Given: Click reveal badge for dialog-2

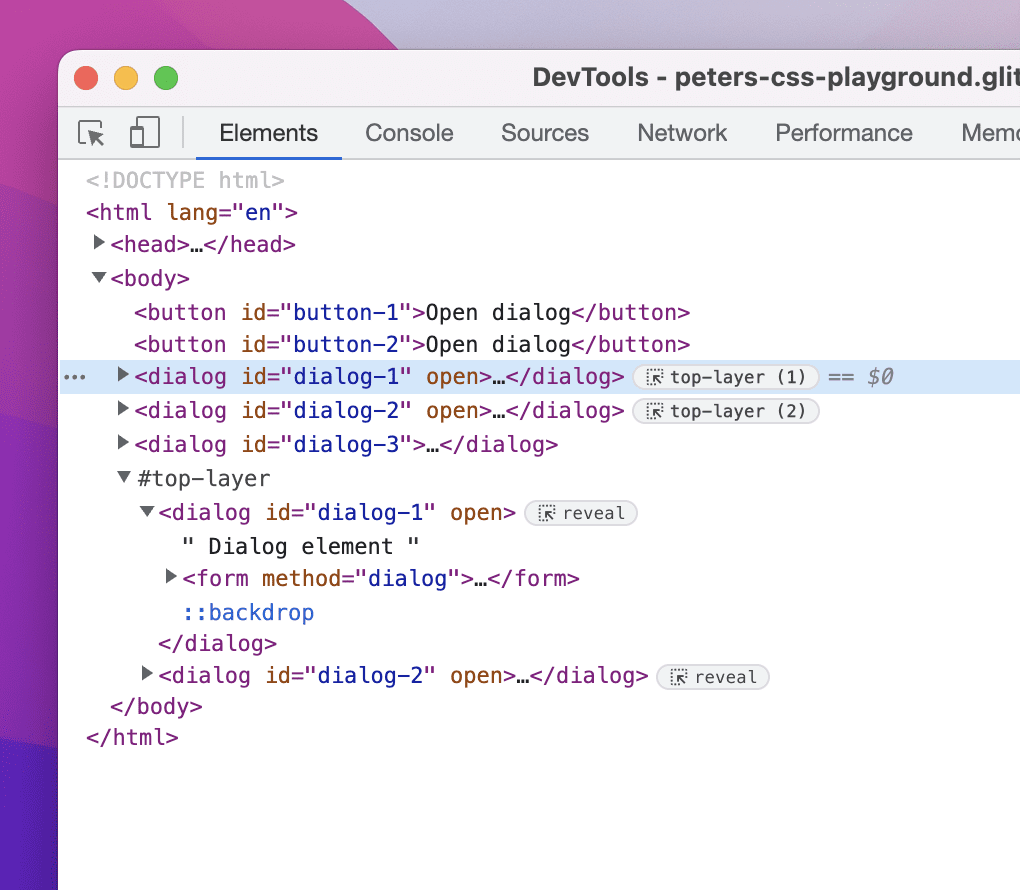Looking at the screenshot, I should pyautogui.click(x=713, y=677).
